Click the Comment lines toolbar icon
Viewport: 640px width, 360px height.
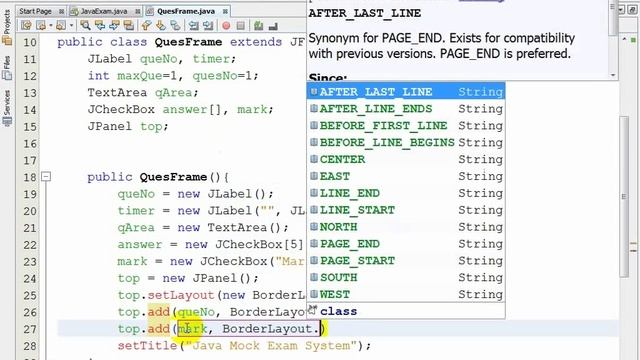tap(258, 26)
